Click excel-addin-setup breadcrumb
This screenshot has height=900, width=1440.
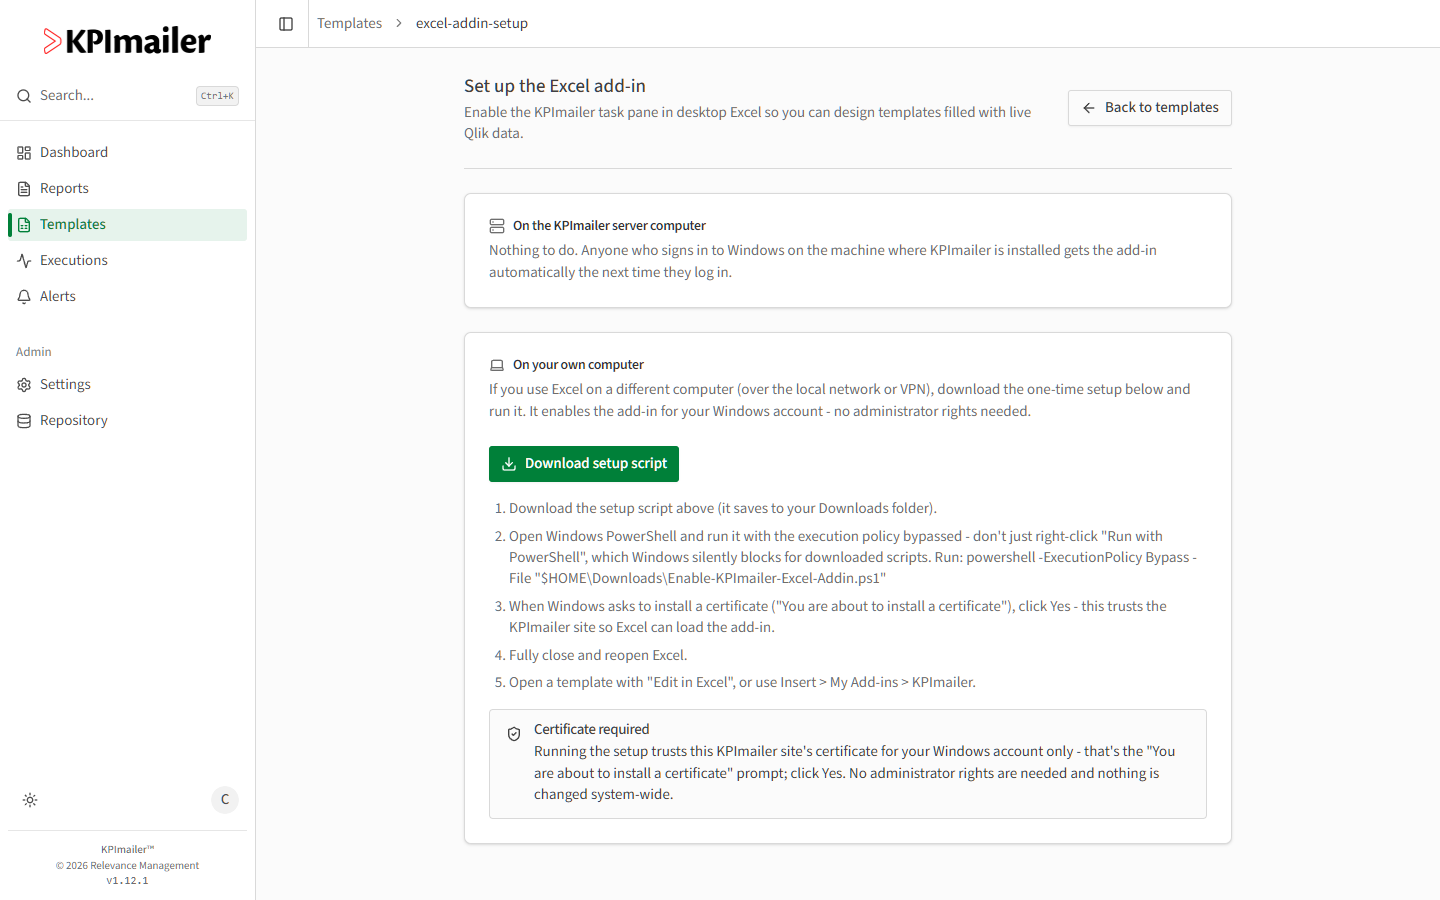[472, 23]
